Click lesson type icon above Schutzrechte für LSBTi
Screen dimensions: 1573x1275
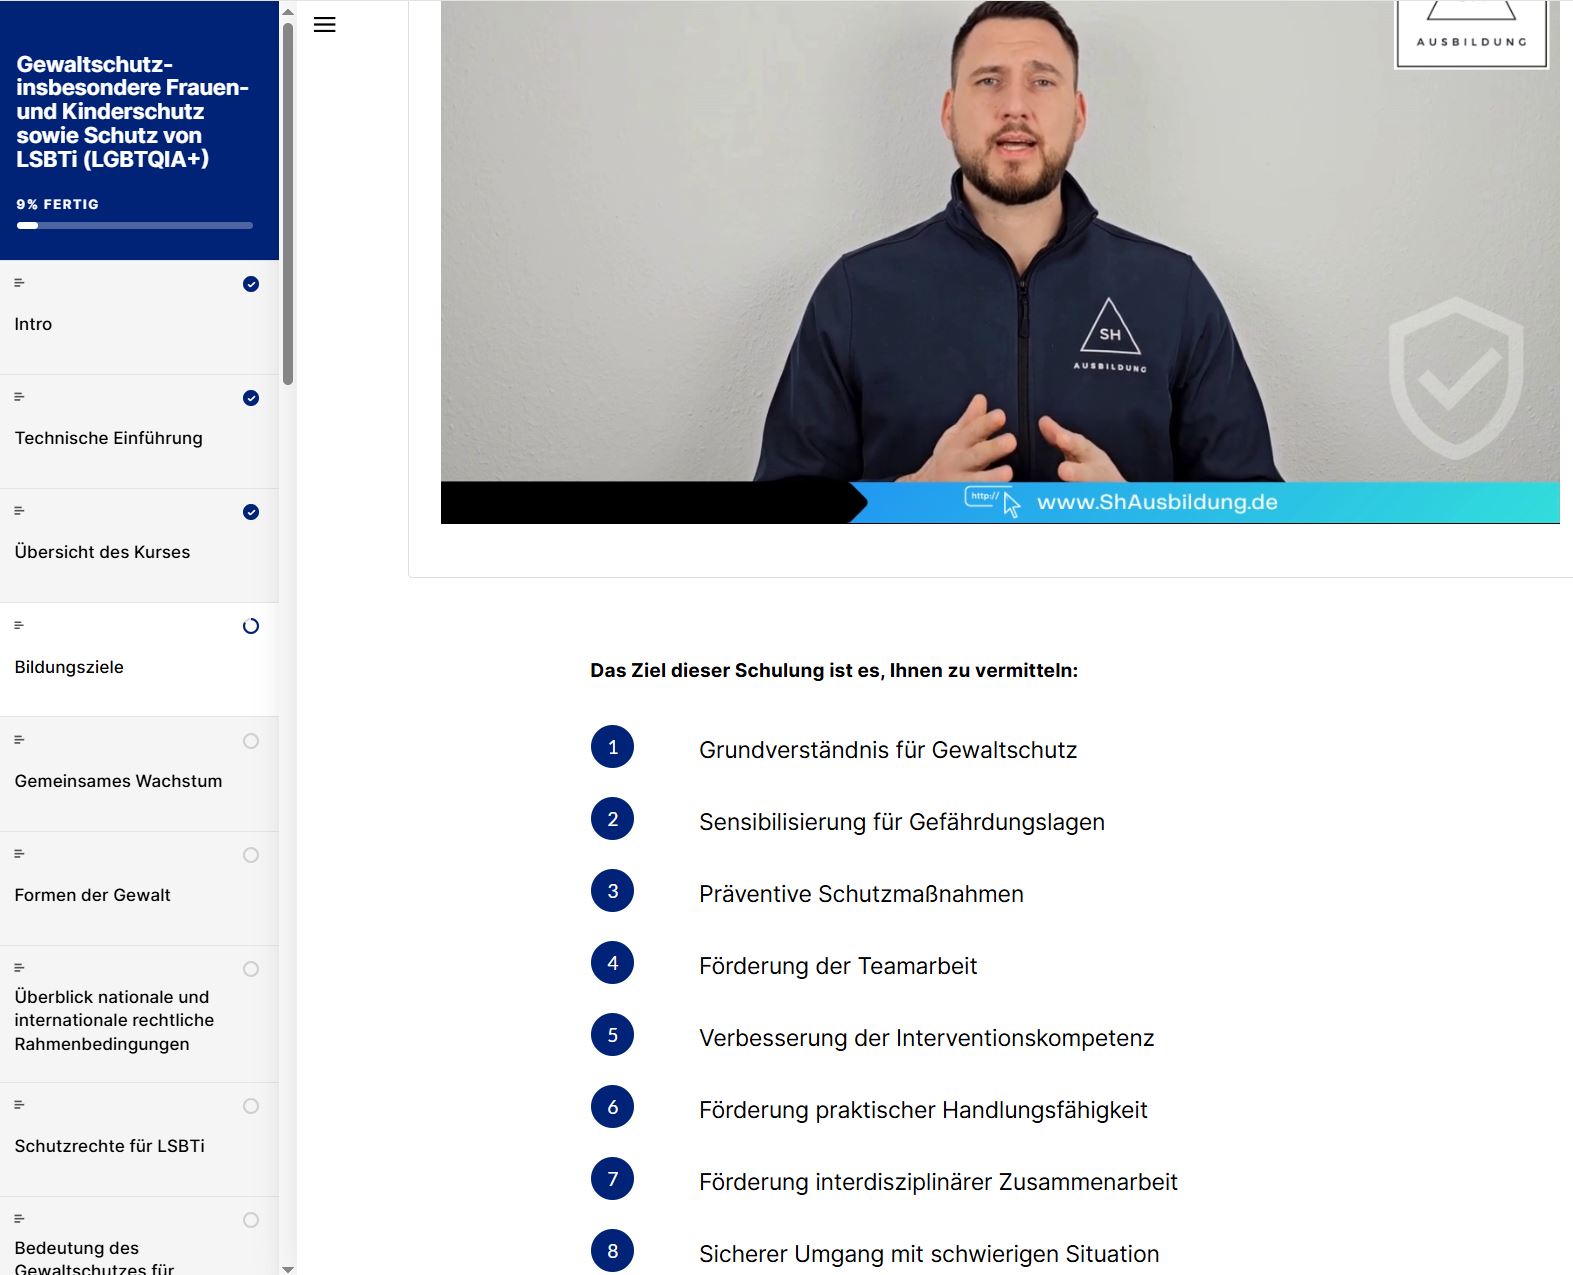19,1105
